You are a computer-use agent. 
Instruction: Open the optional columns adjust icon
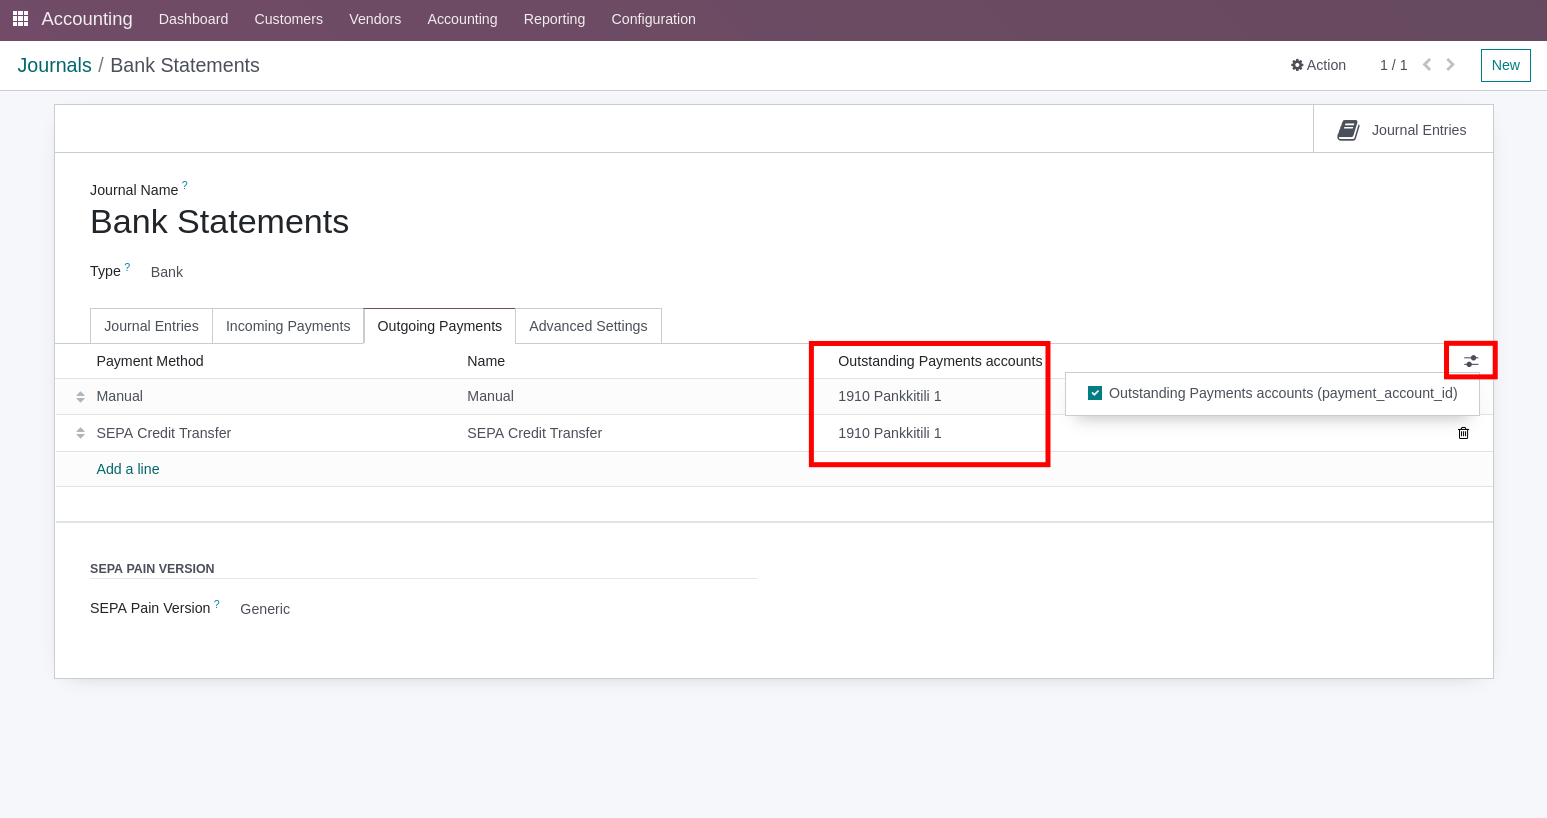(1471, 361)
